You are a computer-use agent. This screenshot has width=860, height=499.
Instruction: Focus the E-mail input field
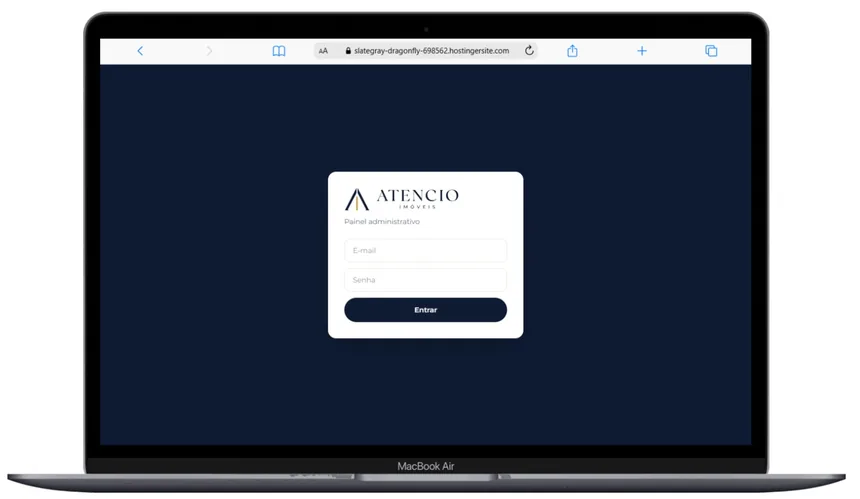tap(426, 251)
